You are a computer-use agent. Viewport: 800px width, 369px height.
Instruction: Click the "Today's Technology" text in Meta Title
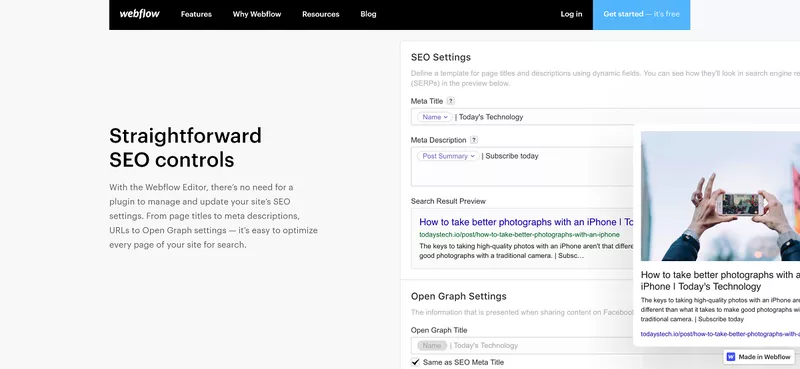click(491, 117)
